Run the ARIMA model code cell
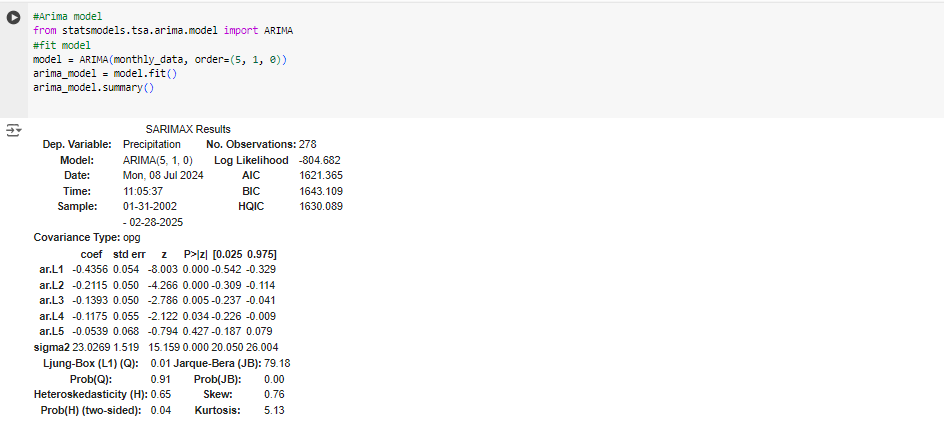The height and width of the screenshot is (437, 944). (13, 18)
